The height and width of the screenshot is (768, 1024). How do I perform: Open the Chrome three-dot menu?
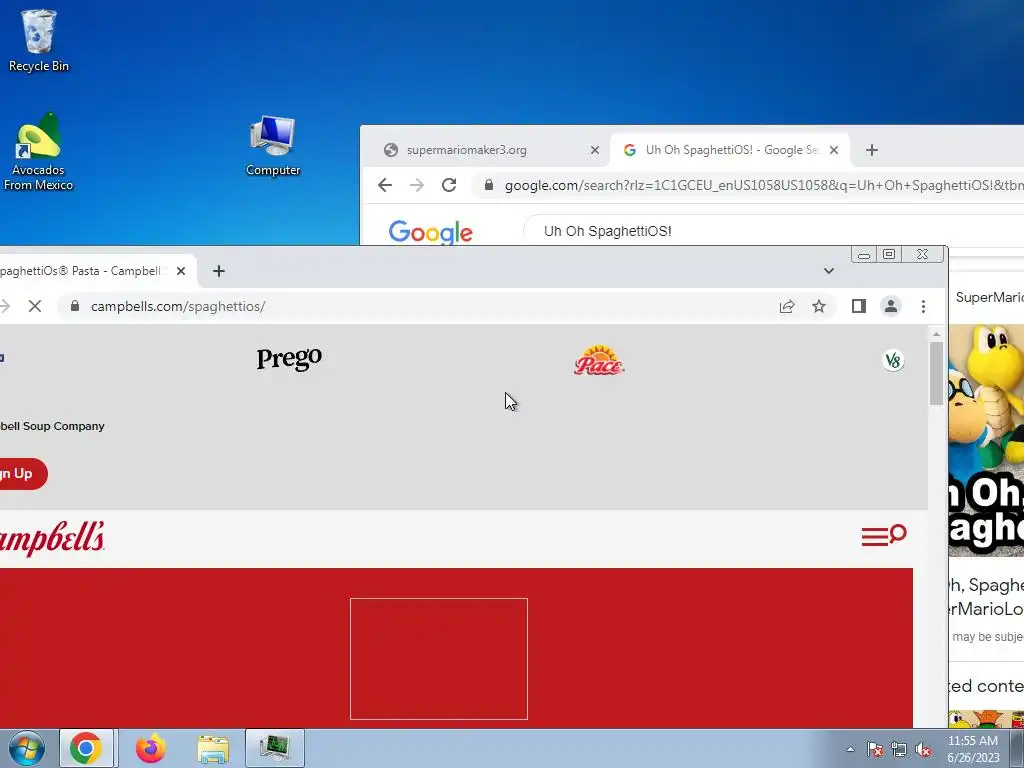click(923, 306)
